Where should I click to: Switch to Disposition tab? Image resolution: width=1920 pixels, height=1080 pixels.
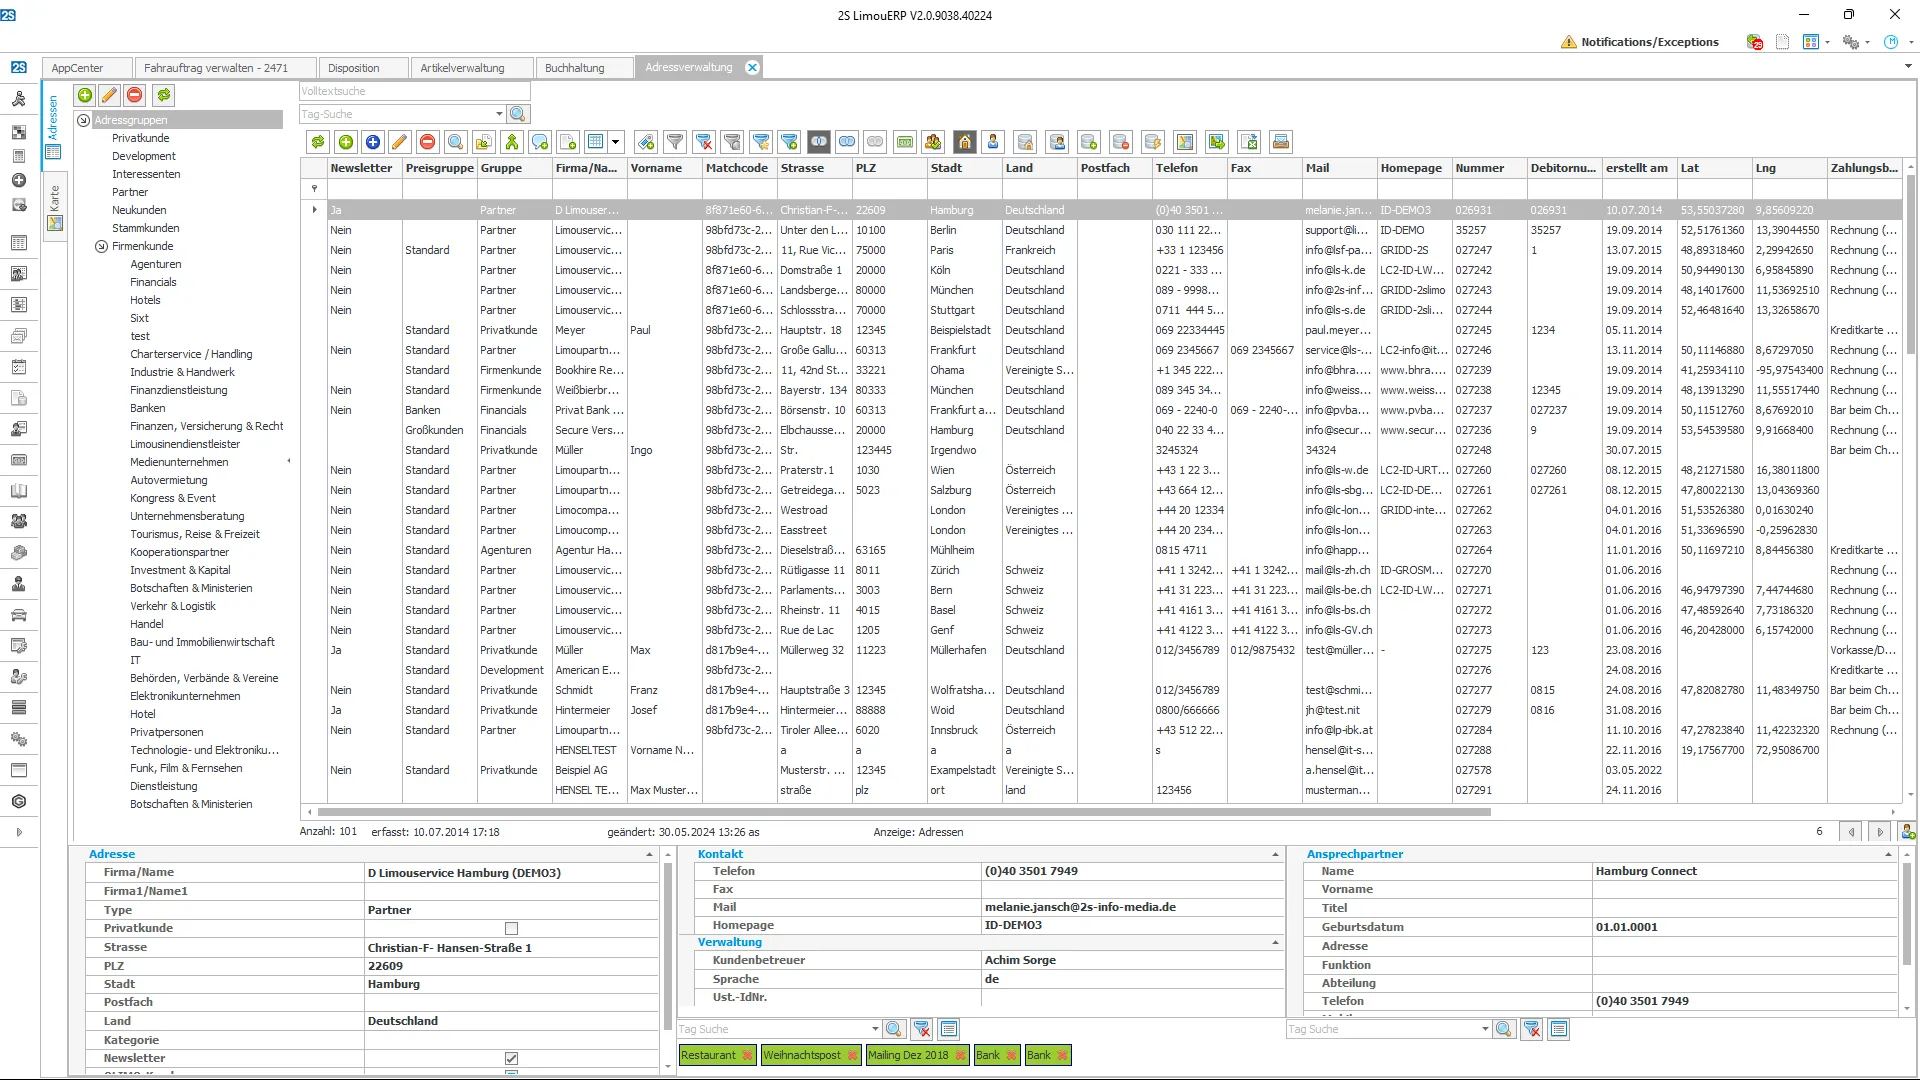coord(364,68)
